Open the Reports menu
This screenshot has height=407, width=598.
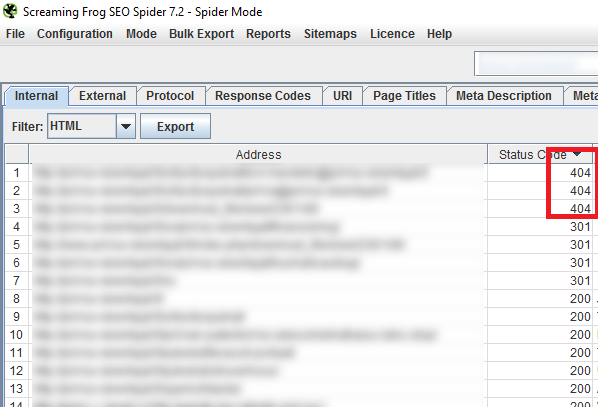[x=268, y=34]
